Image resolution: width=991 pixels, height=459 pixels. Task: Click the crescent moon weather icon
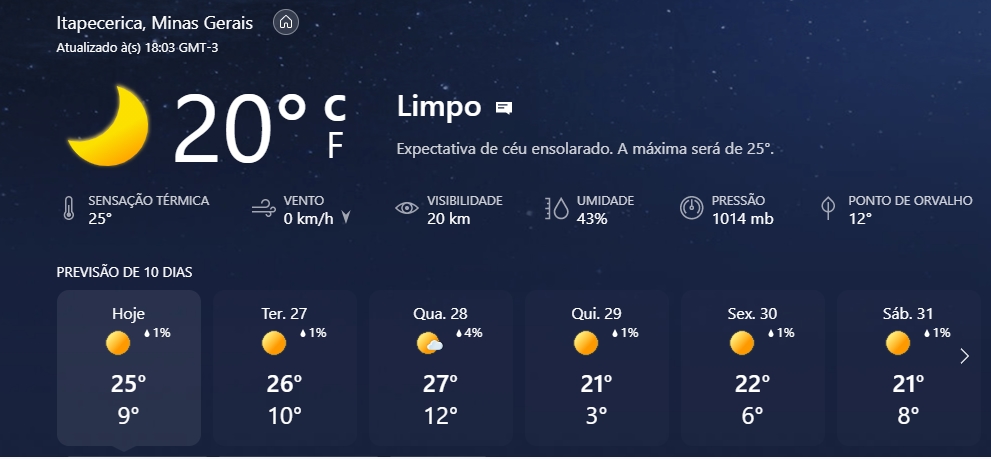pyautogui.click(x=108, y=126)
